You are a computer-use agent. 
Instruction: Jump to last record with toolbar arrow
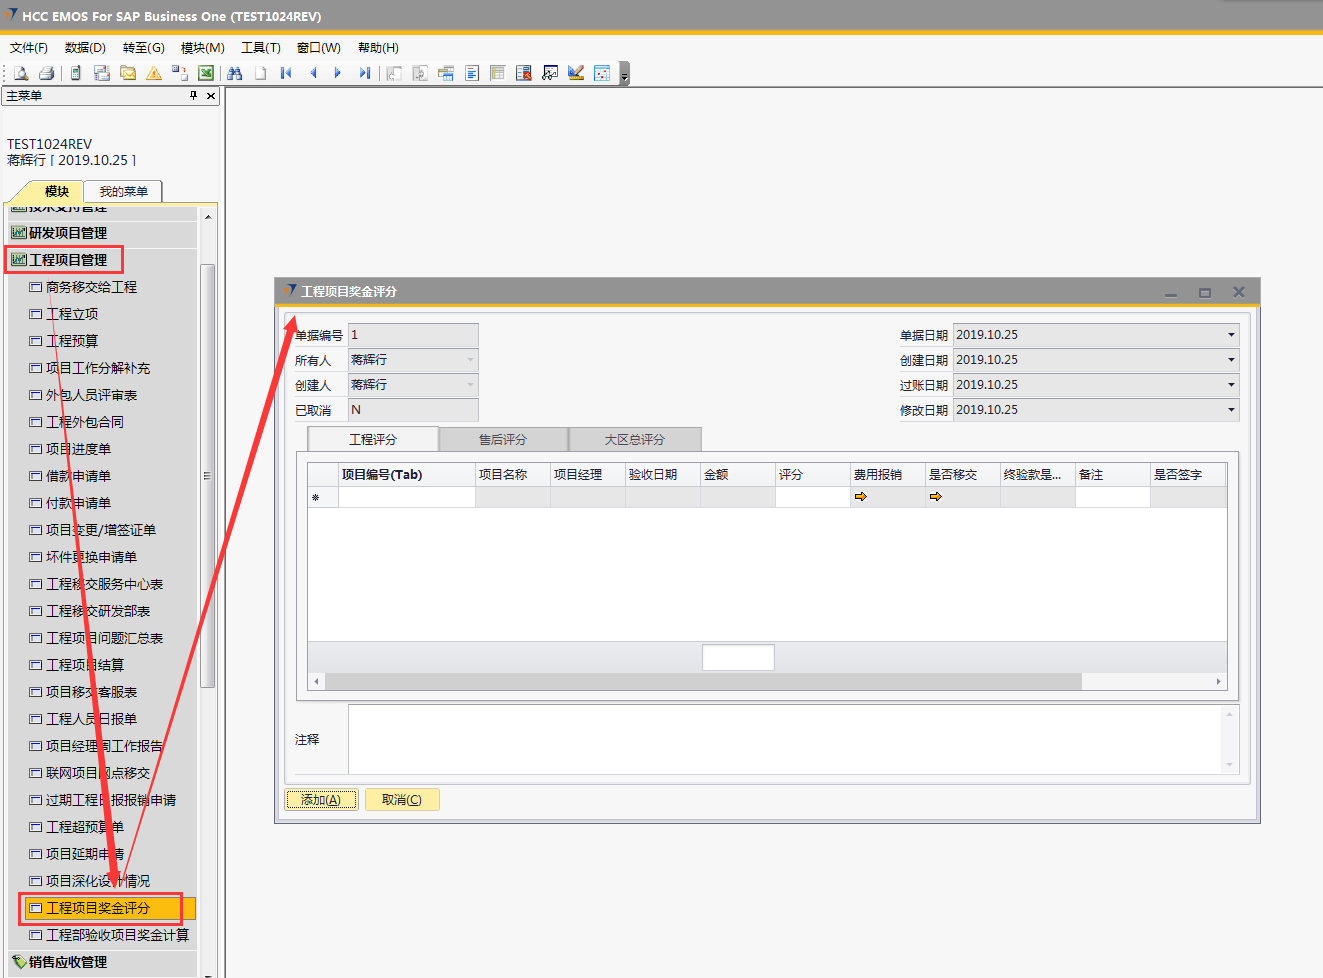click(x=365, y=73)
